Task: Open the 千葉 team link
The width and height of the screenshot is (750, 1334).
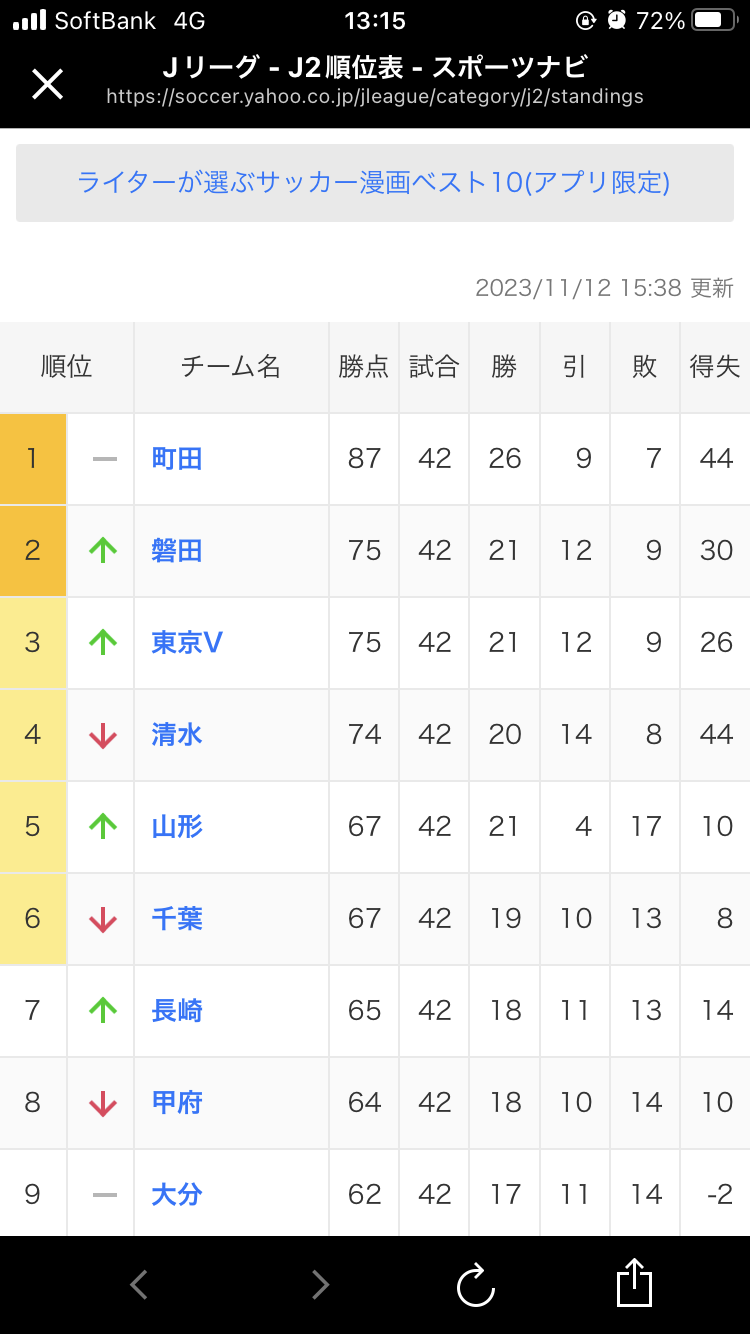Action: point(177,919)
